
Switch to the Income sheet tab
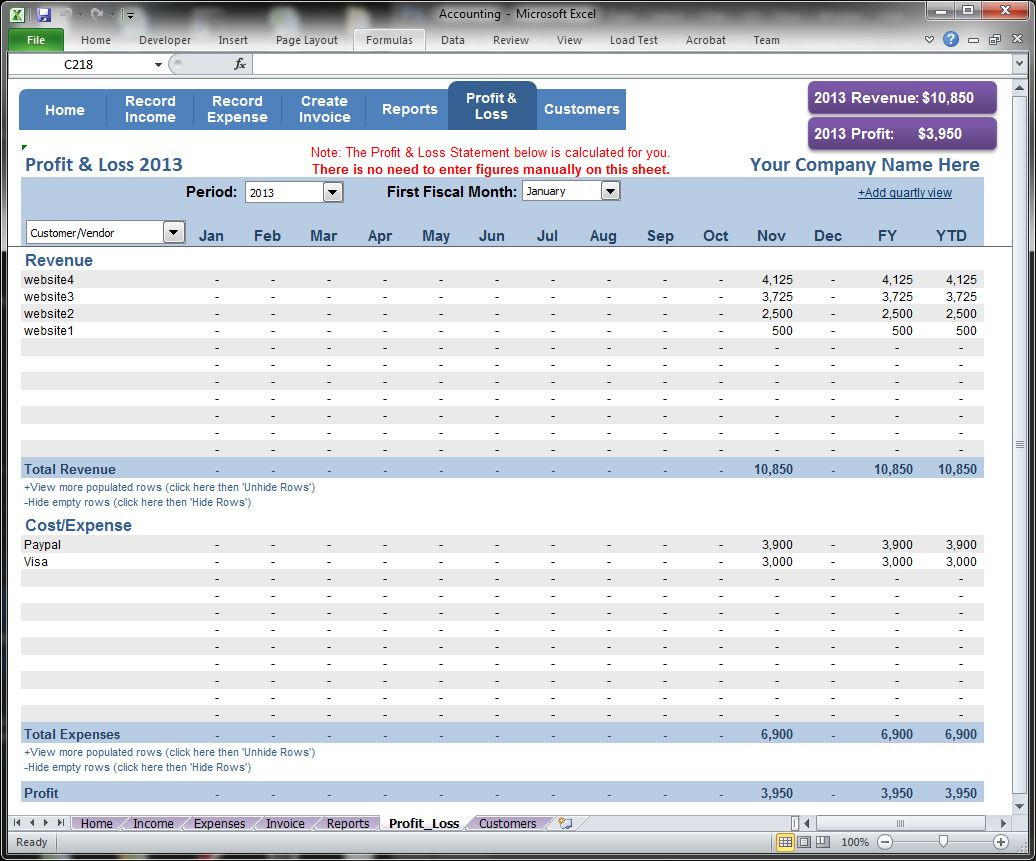coord(153,823)
